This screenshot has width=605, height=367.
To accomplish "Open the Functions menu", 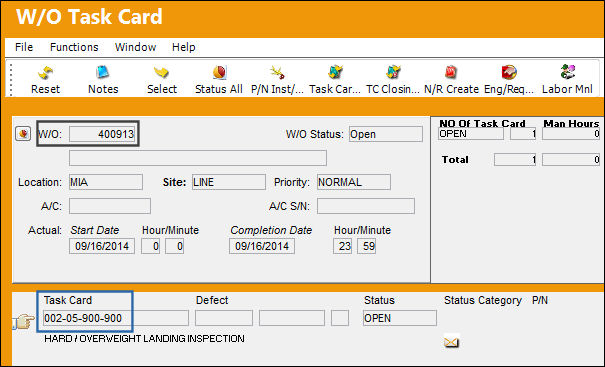I will point(74,47).
